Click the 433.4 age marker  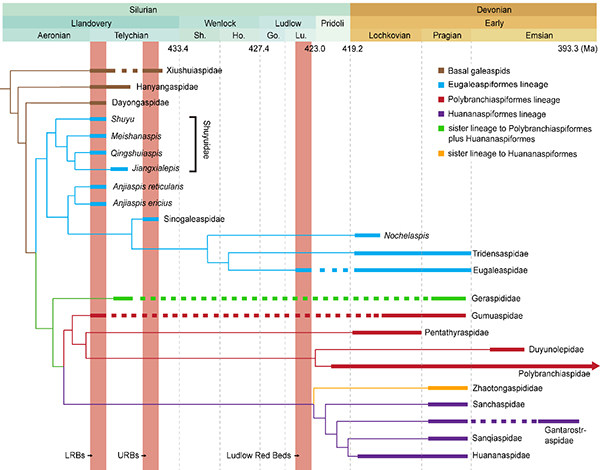[x=179, y=48]
